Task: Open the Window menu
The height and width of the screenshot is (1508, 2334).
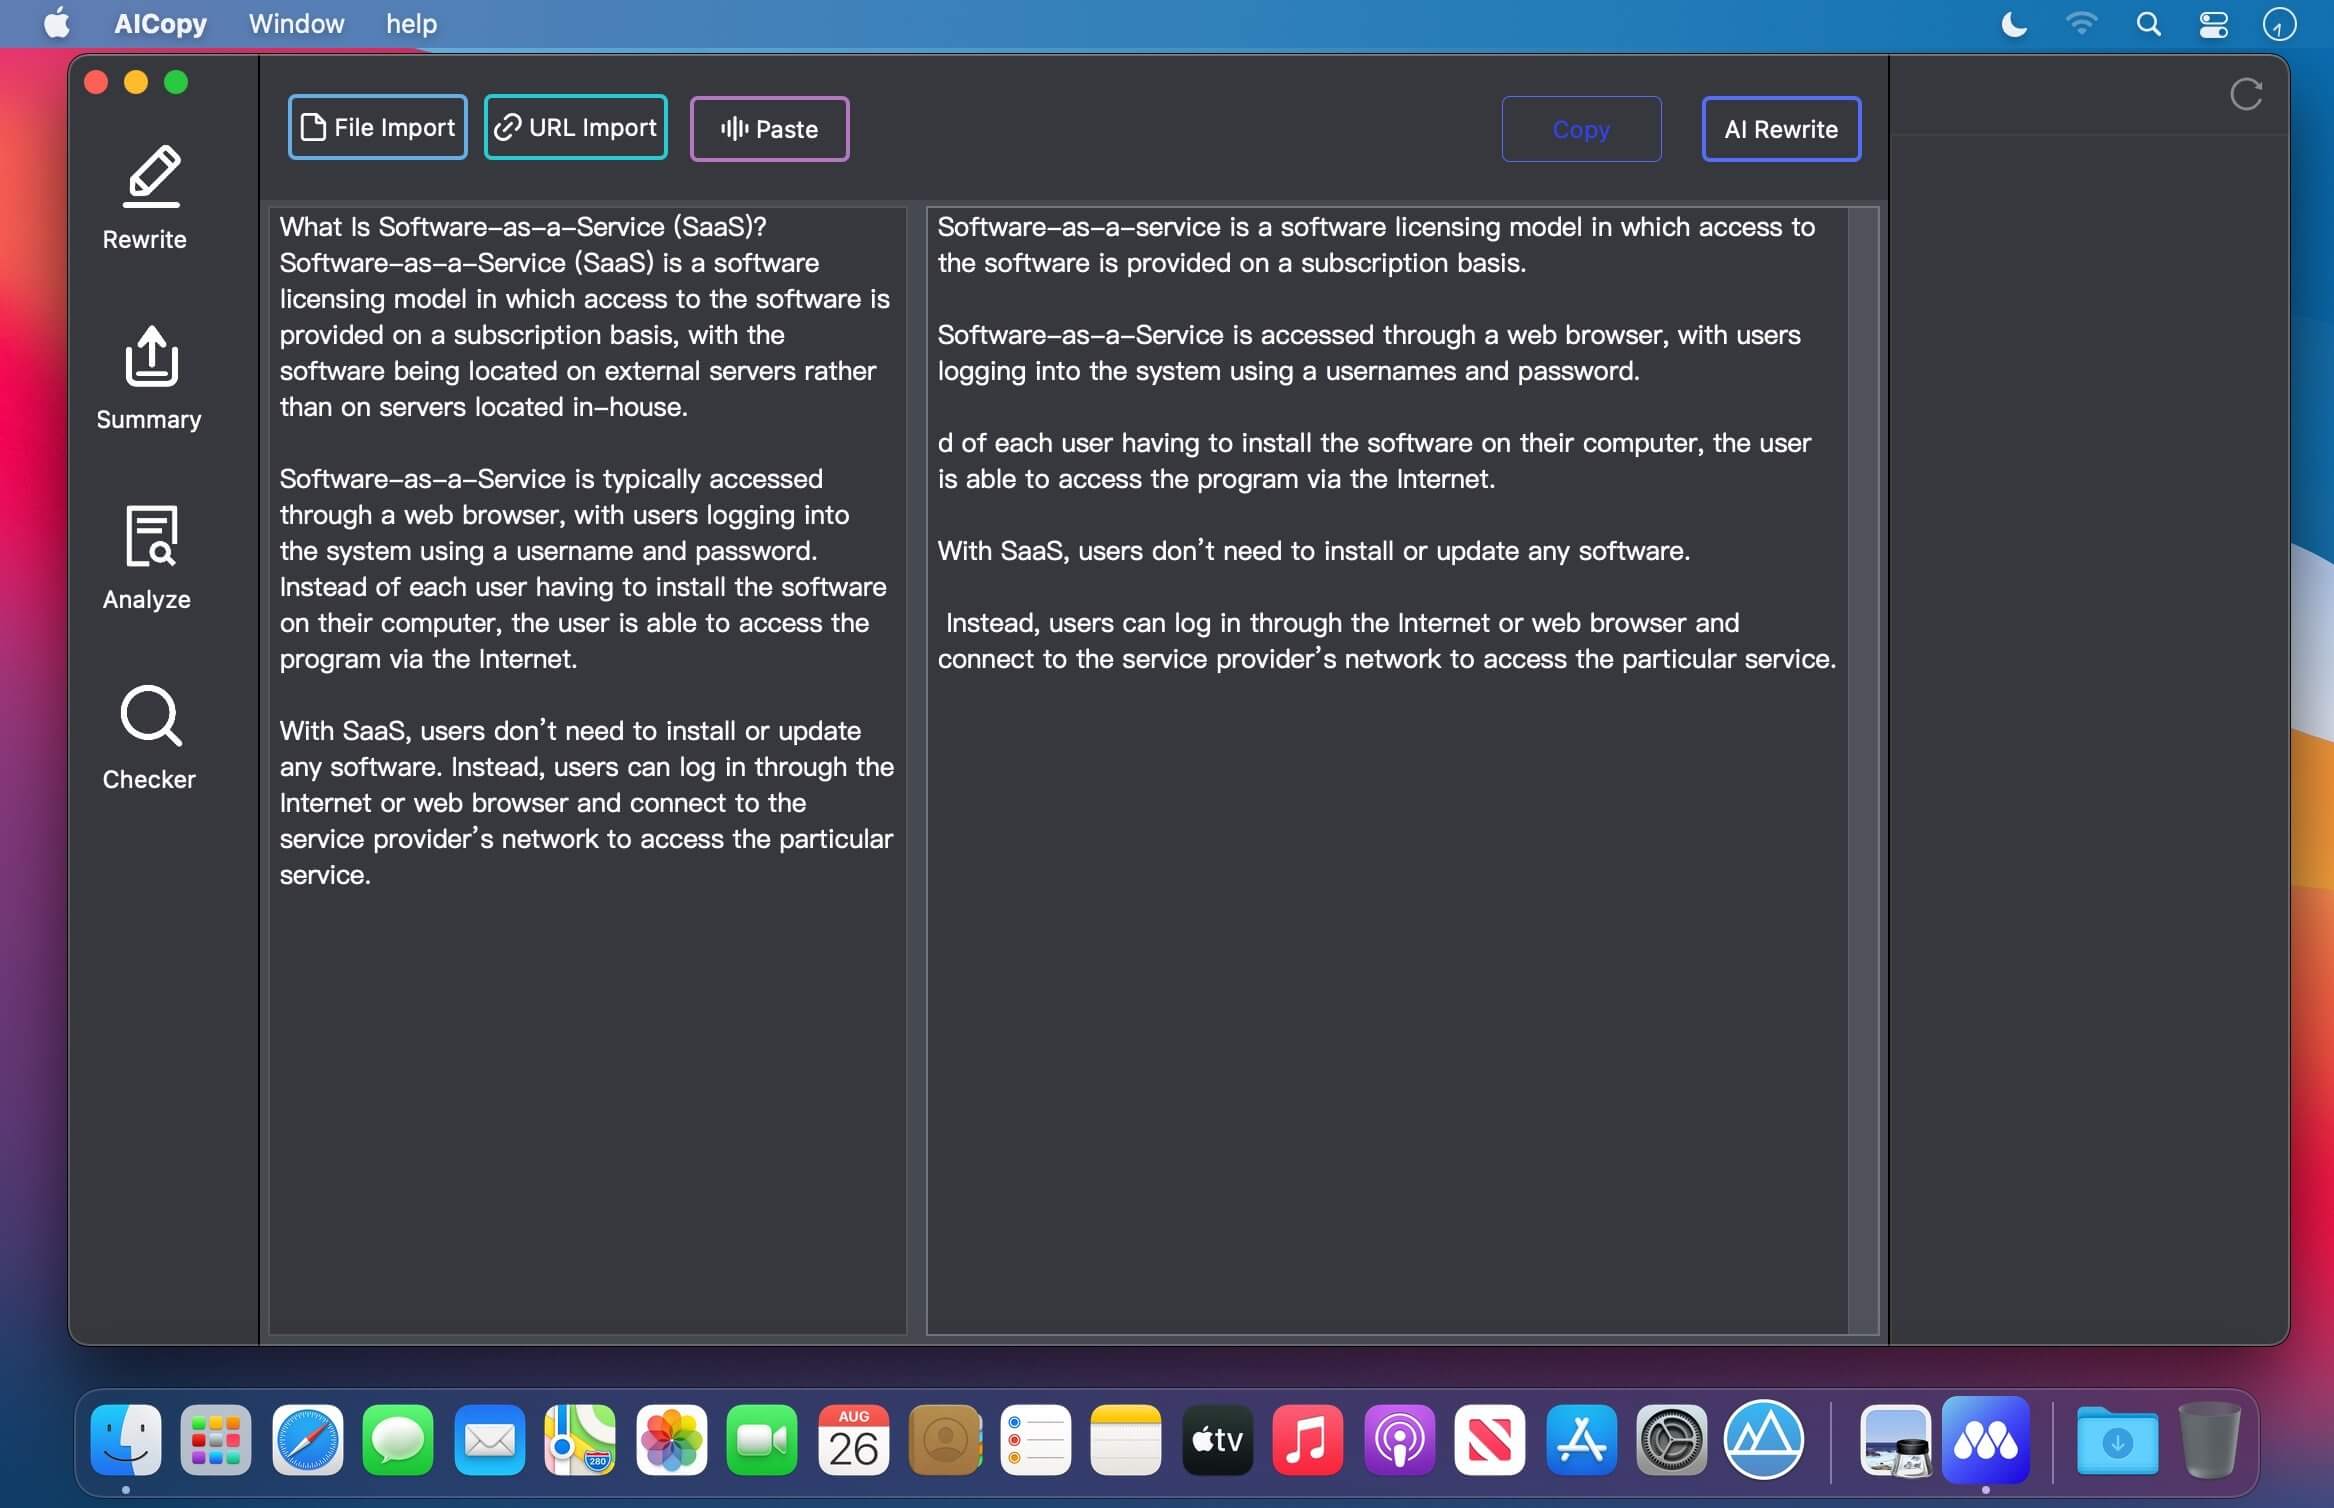Action: tap(294, 24)
